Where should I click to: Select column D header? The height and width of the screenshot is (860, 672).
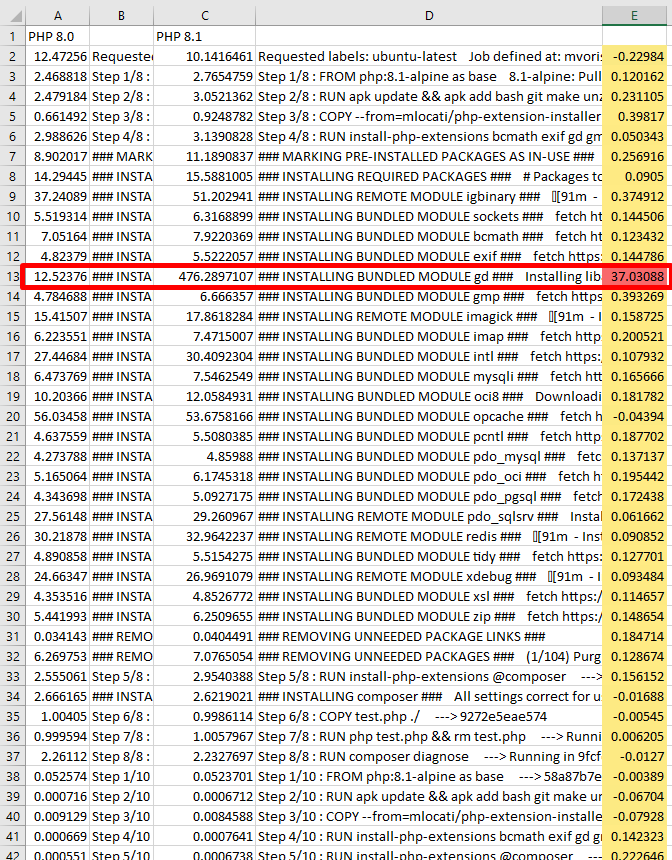[x=429, y=16]
